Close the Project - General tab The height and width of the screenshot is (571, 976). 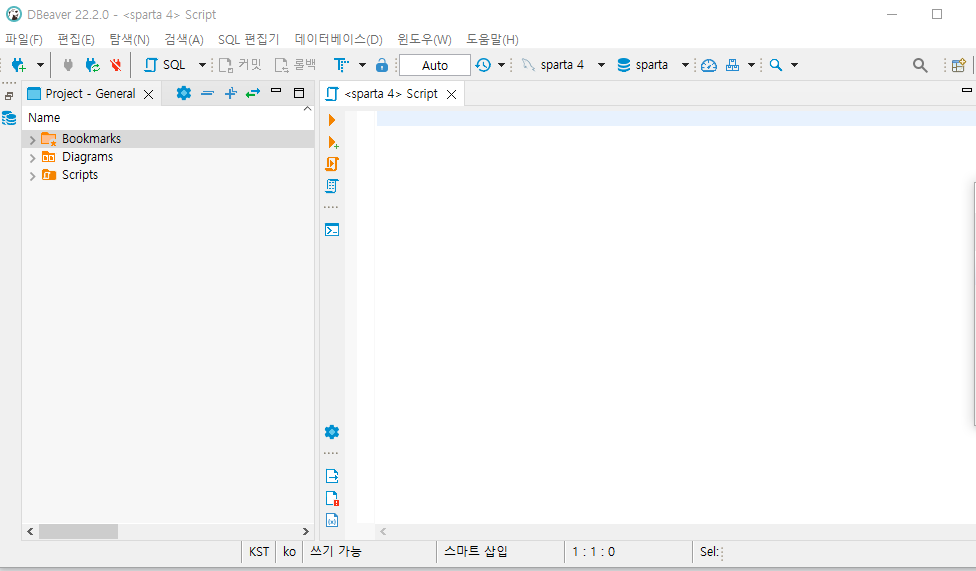coord(149,94)
